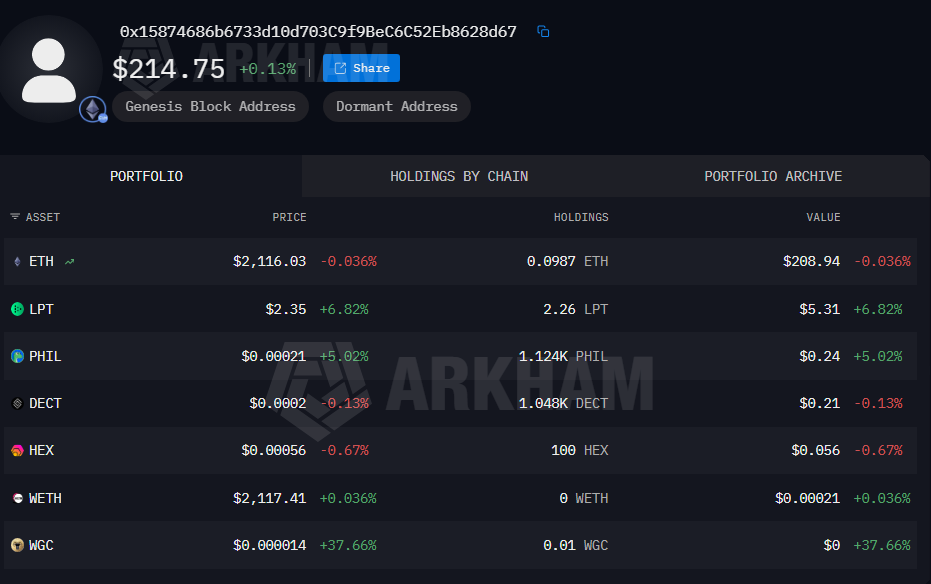
Task: Open the PHIL asset name
Action: [45, 356]
